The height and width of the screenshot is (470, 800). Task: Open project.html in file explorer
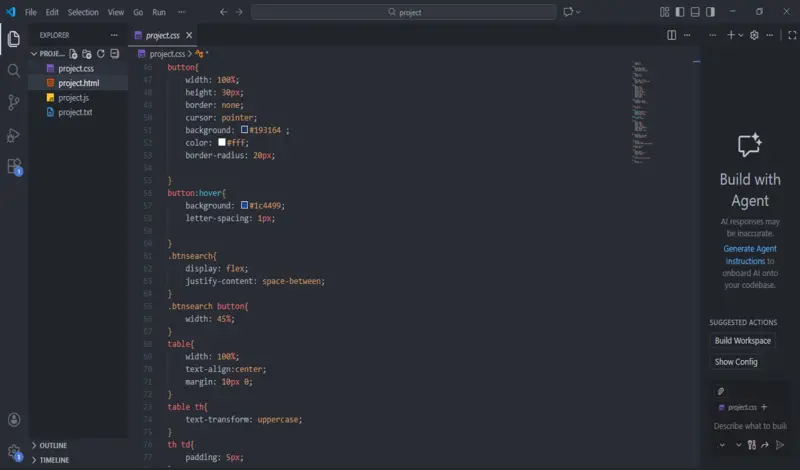(x=78, y=83)
